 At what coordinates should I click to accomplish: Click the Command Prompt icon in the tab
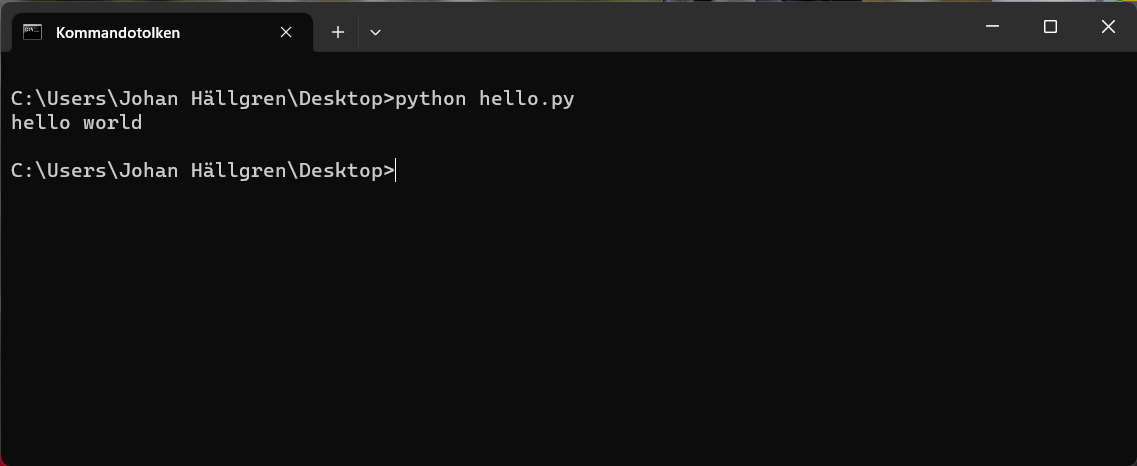33,32
